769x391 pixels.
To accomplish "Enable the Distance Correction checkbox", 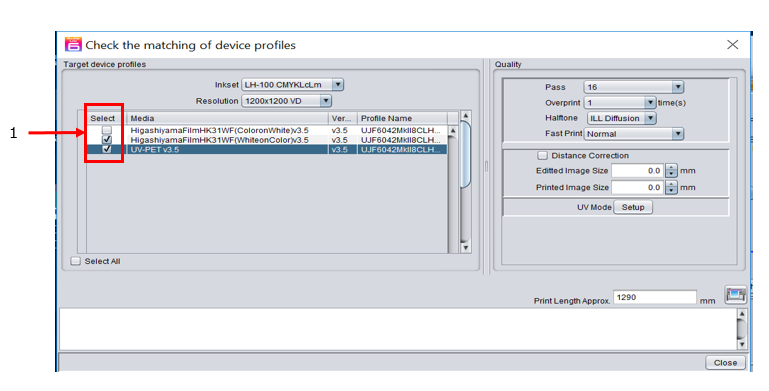I will [542, 156].
